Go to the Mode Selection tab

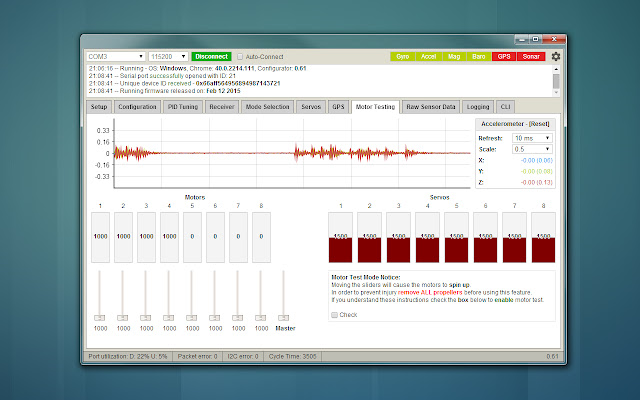coord(268,105)
